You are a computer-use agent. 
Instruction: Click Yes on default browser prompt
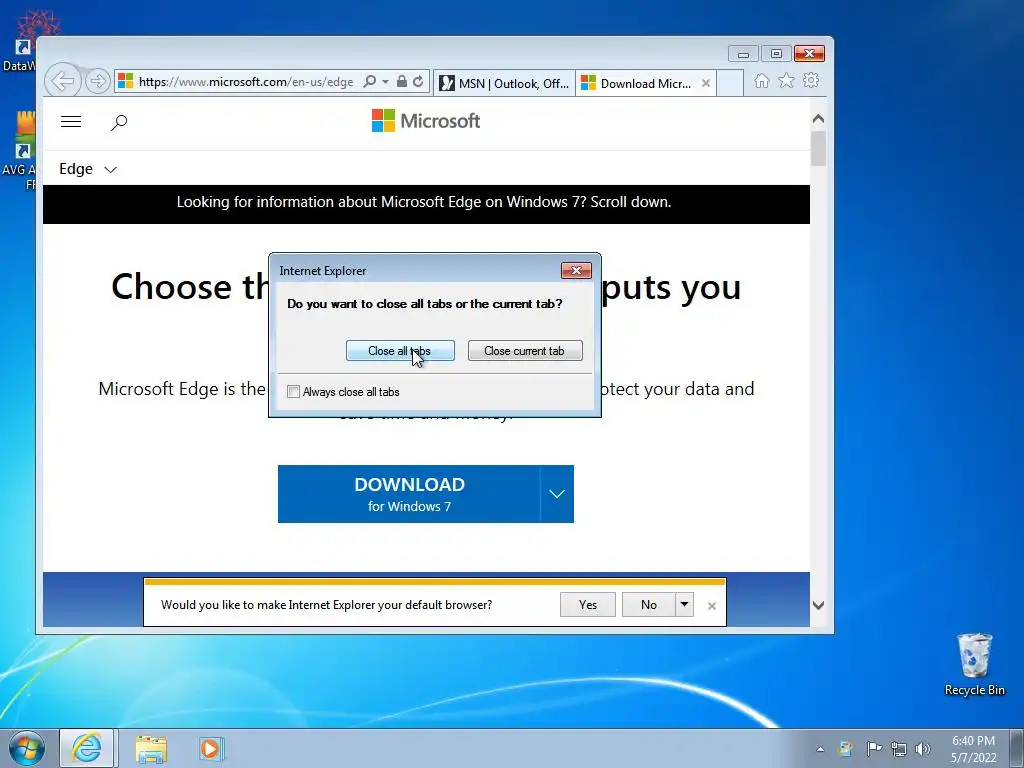588,605
